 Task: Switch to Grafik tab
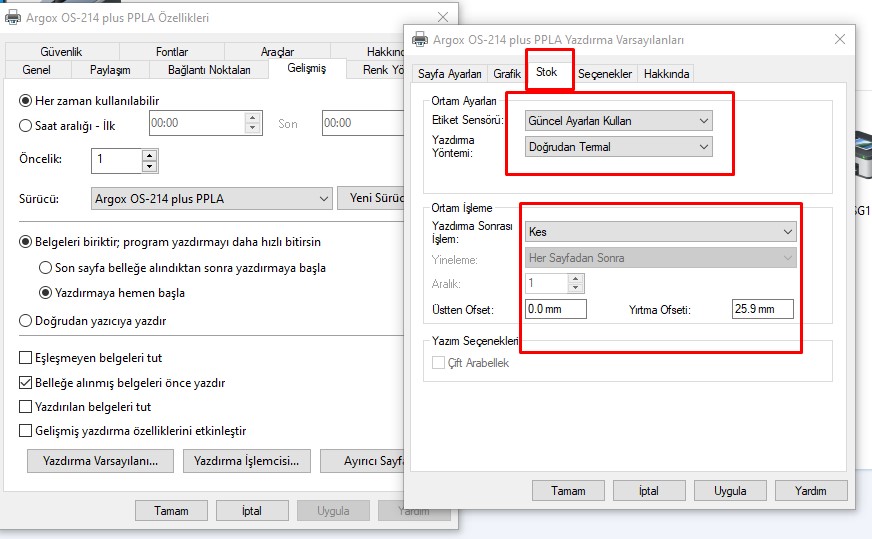point(507,73)
